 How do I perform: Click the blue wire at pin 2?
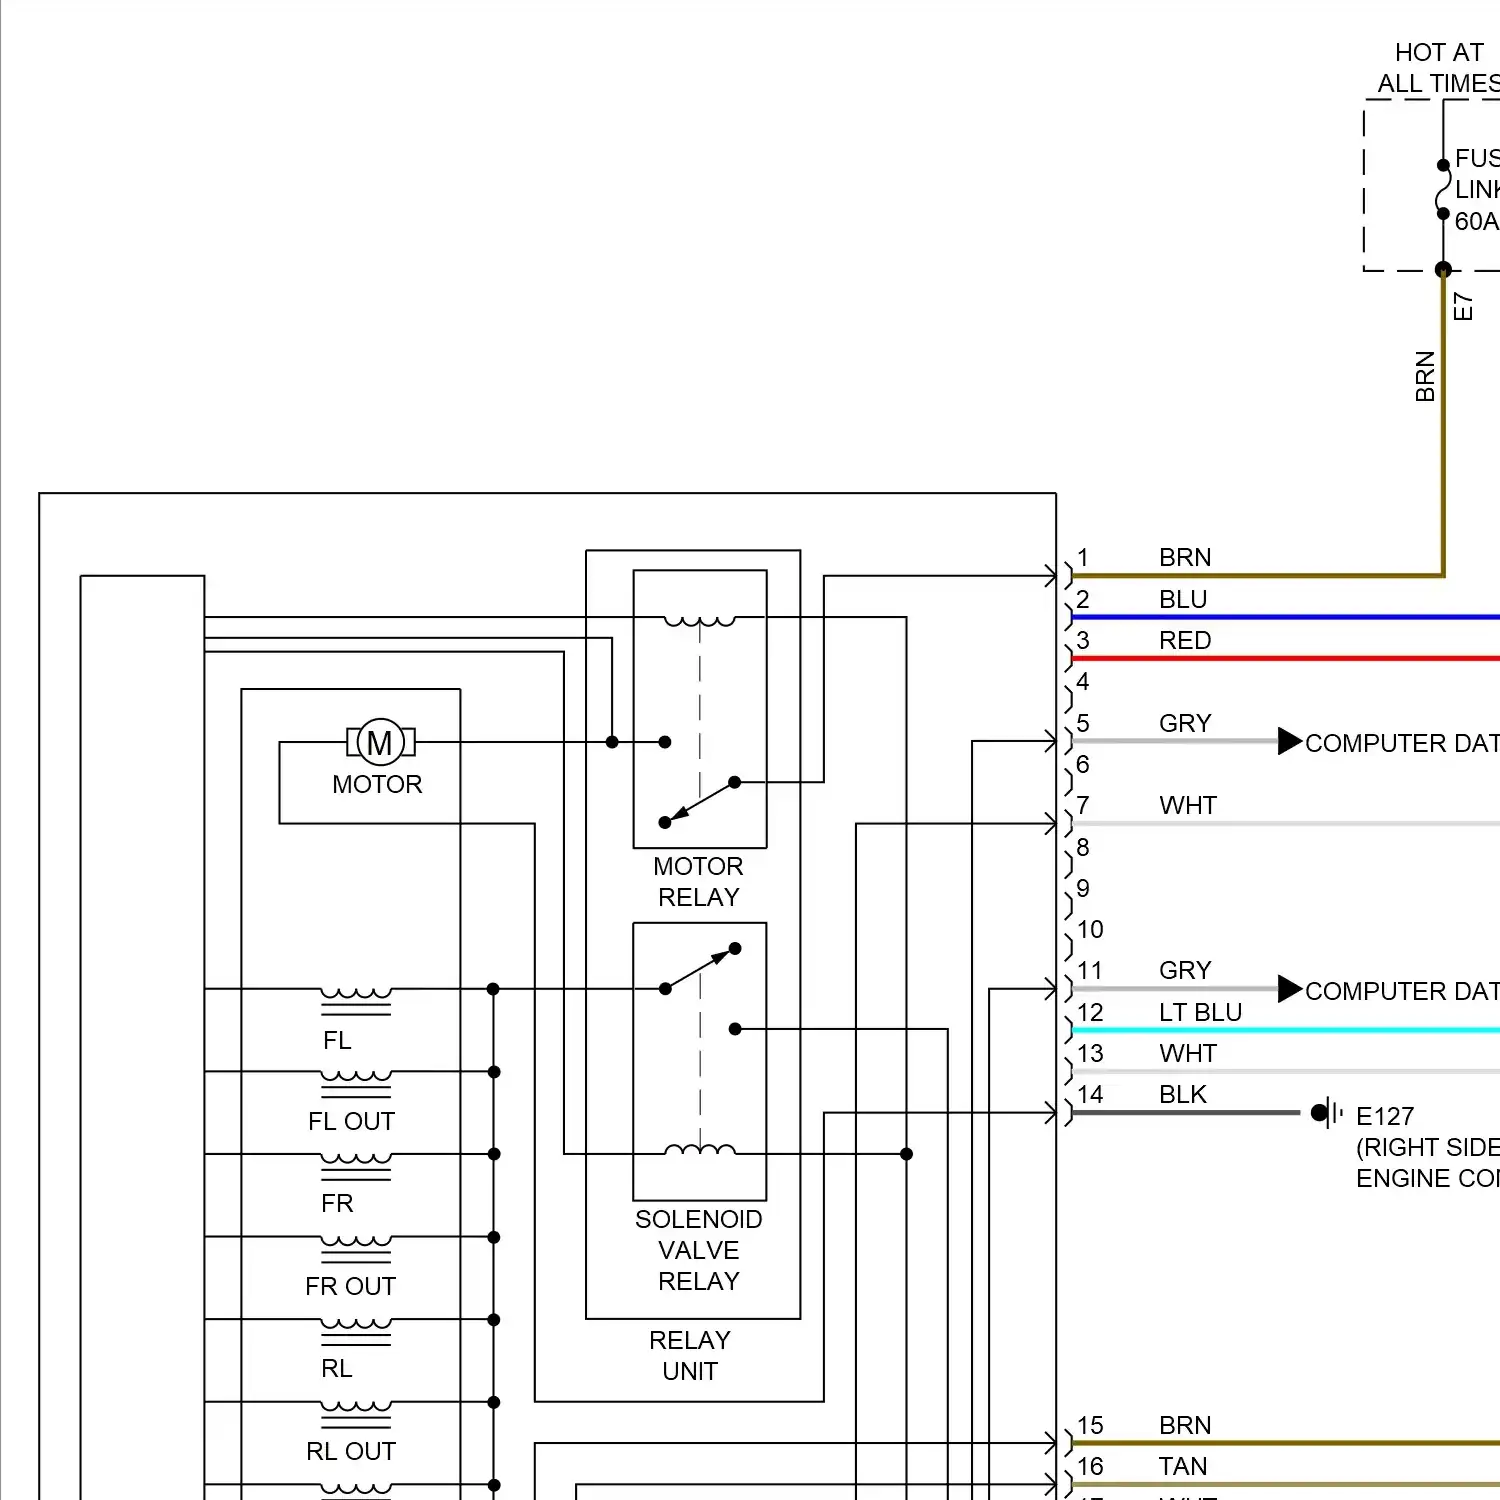point(1285,617)
